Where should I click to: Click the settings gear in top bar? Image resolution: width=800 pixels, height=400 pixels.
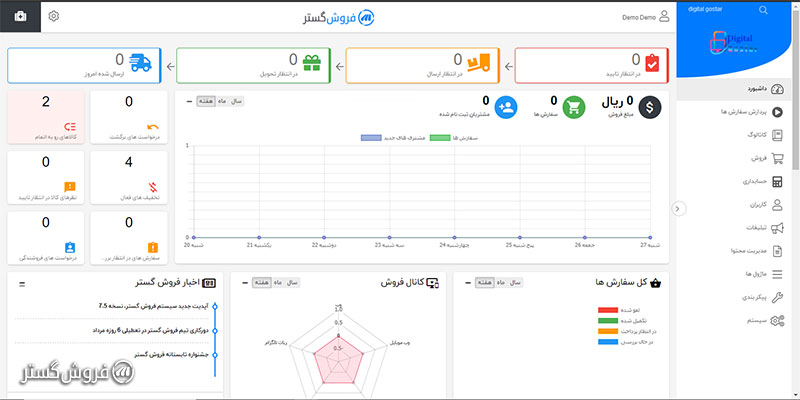pos(54,16)
